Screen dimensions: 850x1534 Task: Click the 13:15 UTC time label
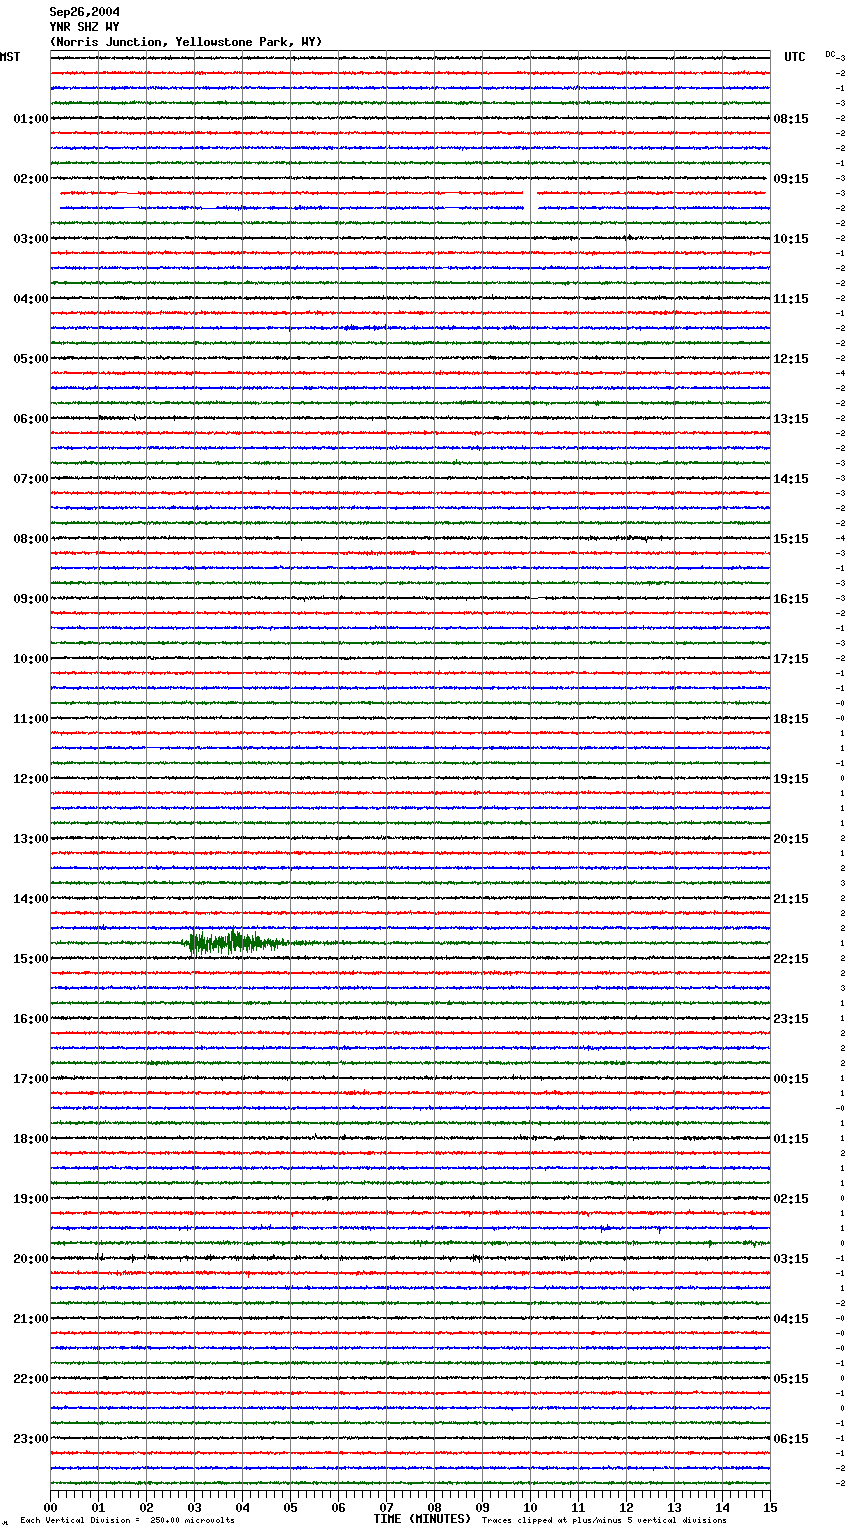pyautogui.click(x=791, y=419)
